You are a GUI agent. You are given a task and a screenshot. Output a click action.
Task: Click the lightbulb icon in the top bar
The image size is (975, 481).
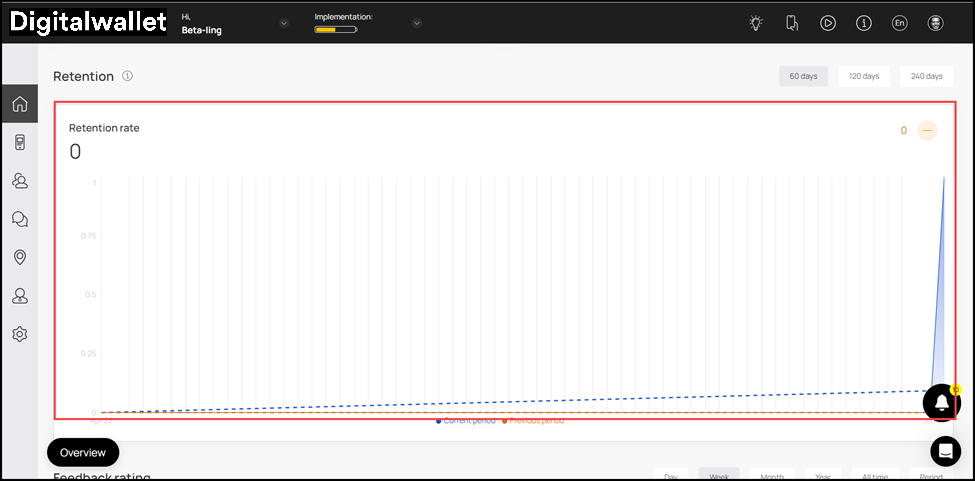[x=756, y=23]
